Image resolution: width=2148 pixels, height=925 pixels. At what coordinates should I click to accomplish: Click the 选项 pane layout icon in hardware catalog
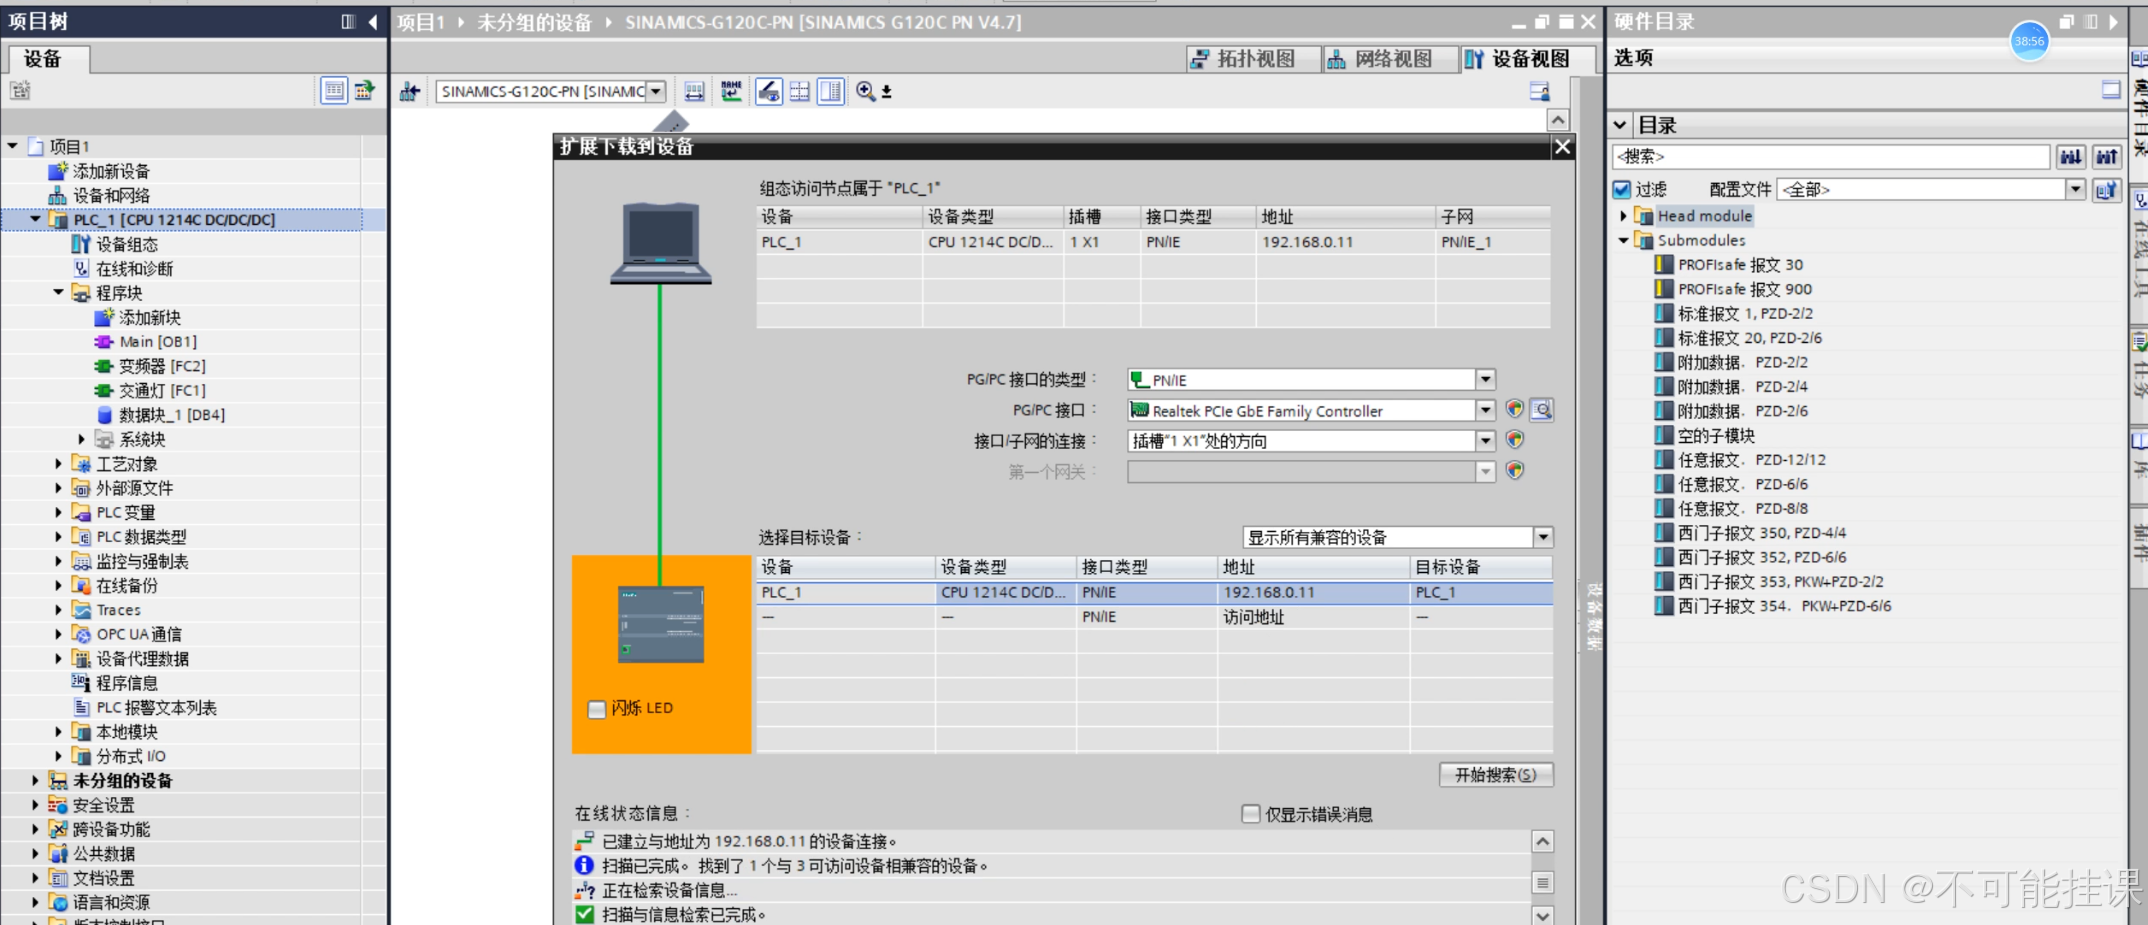click(2111, 90)
